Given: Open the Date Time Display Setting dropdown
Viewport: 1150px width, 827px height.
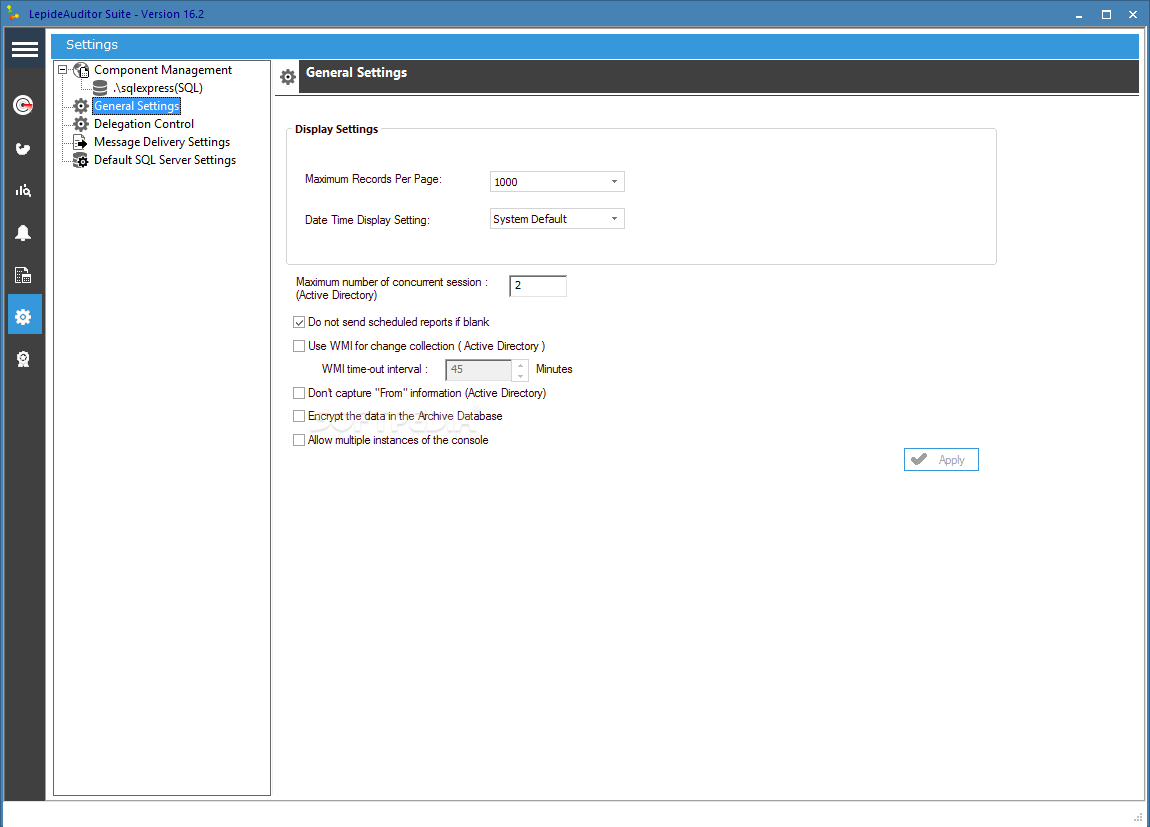Looking at the screenshot, I should (x=615, y=219).
